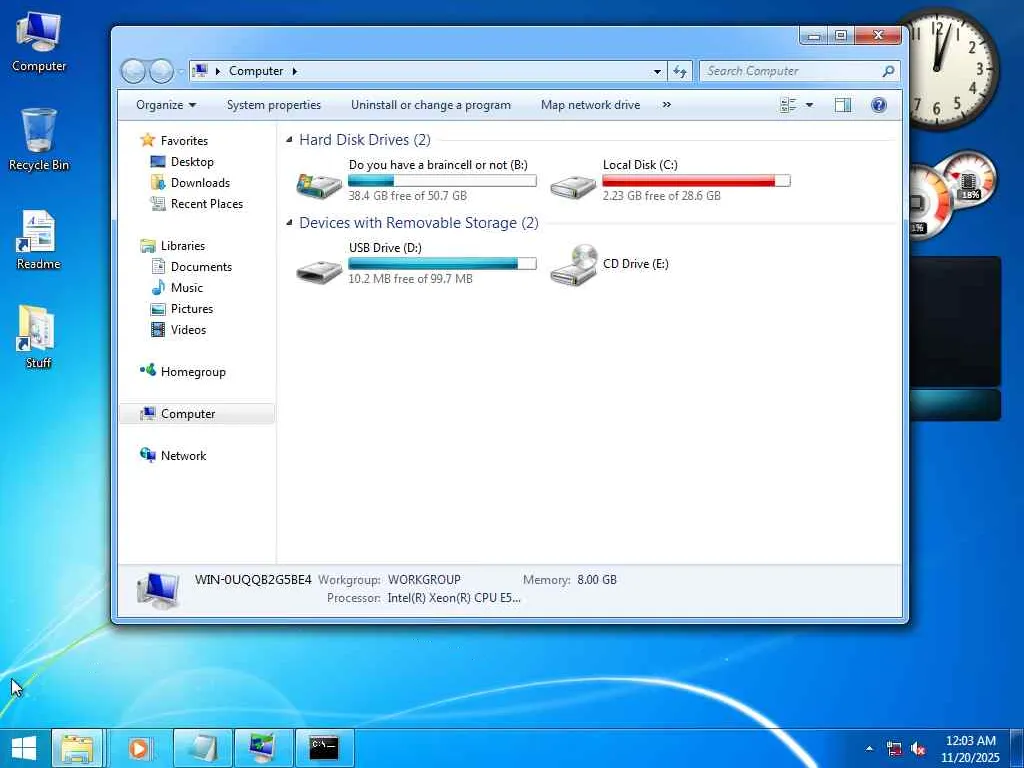
Task: Click the B: drive usage bar
Action: click(442, 181)
